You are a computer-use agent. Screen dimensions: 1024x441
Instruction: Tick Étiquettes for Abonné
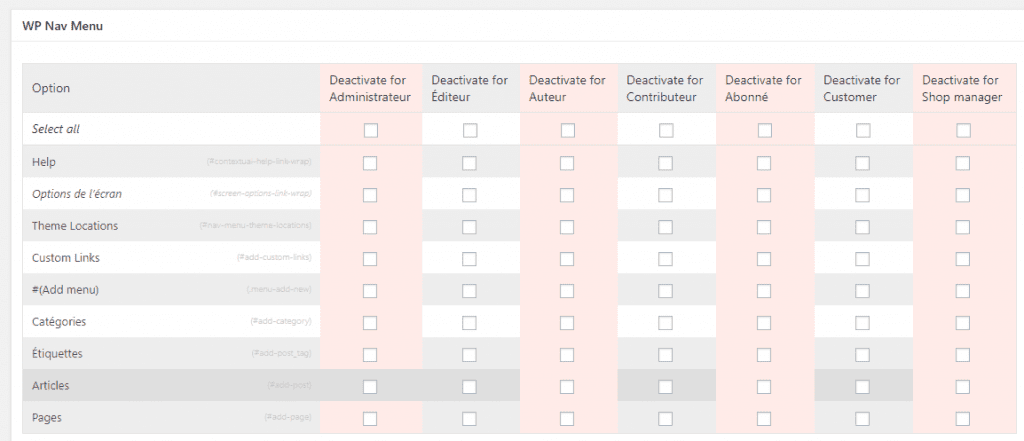(765, 354)
